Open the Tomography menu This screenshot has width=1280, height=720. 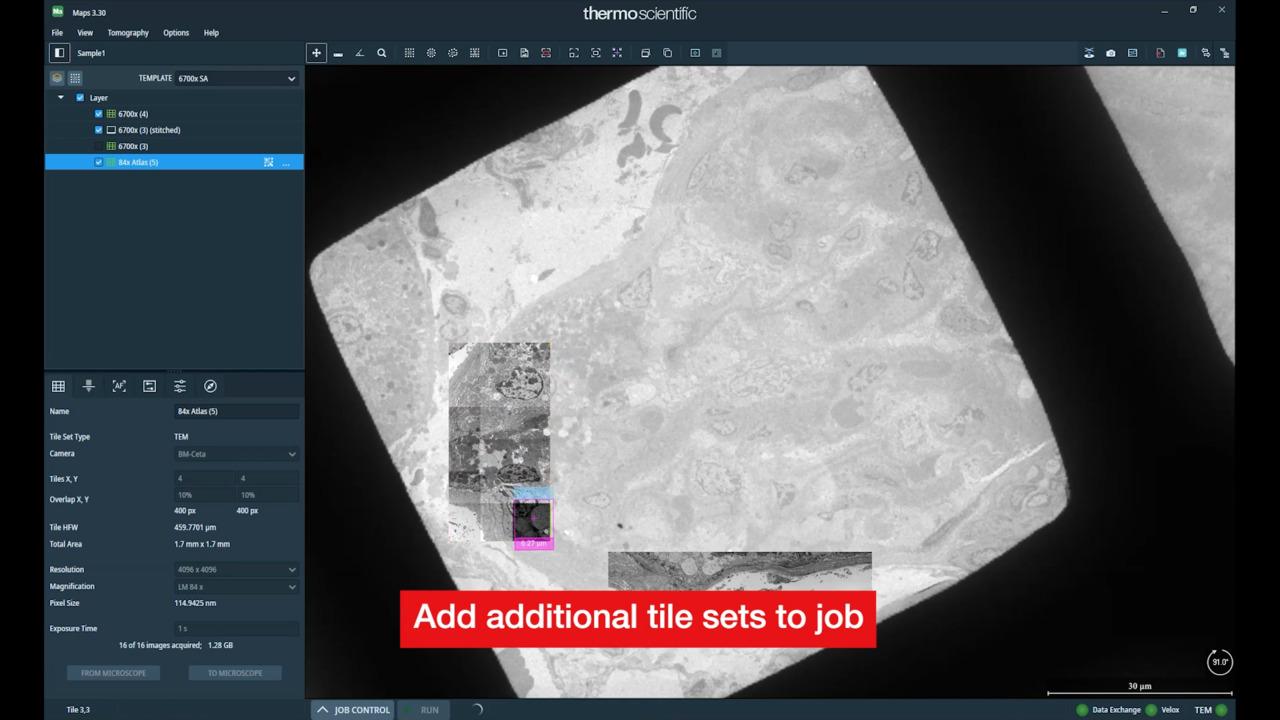128,33
